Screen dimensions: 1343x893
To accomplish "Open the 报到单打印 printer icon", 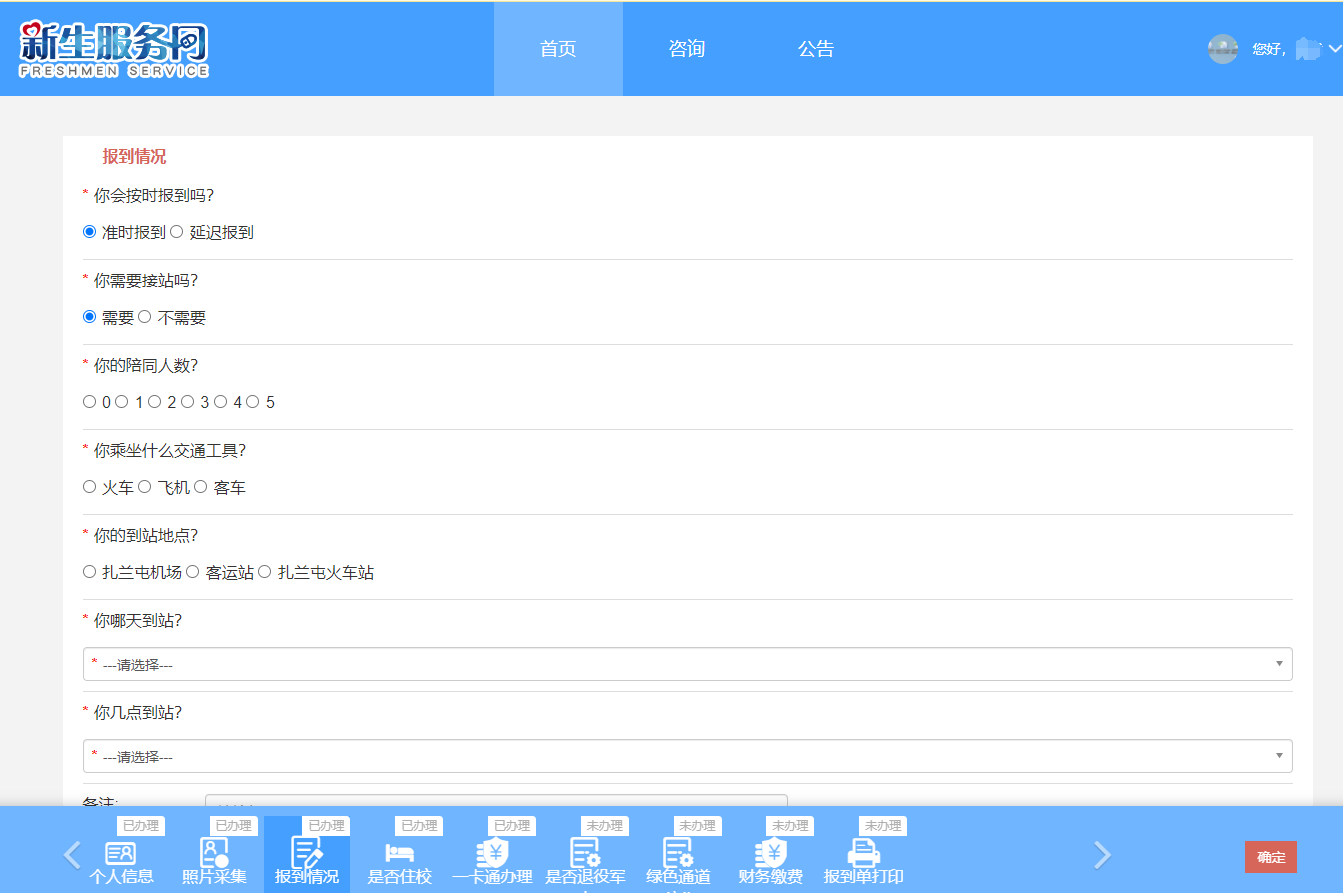I will (865, 853).
